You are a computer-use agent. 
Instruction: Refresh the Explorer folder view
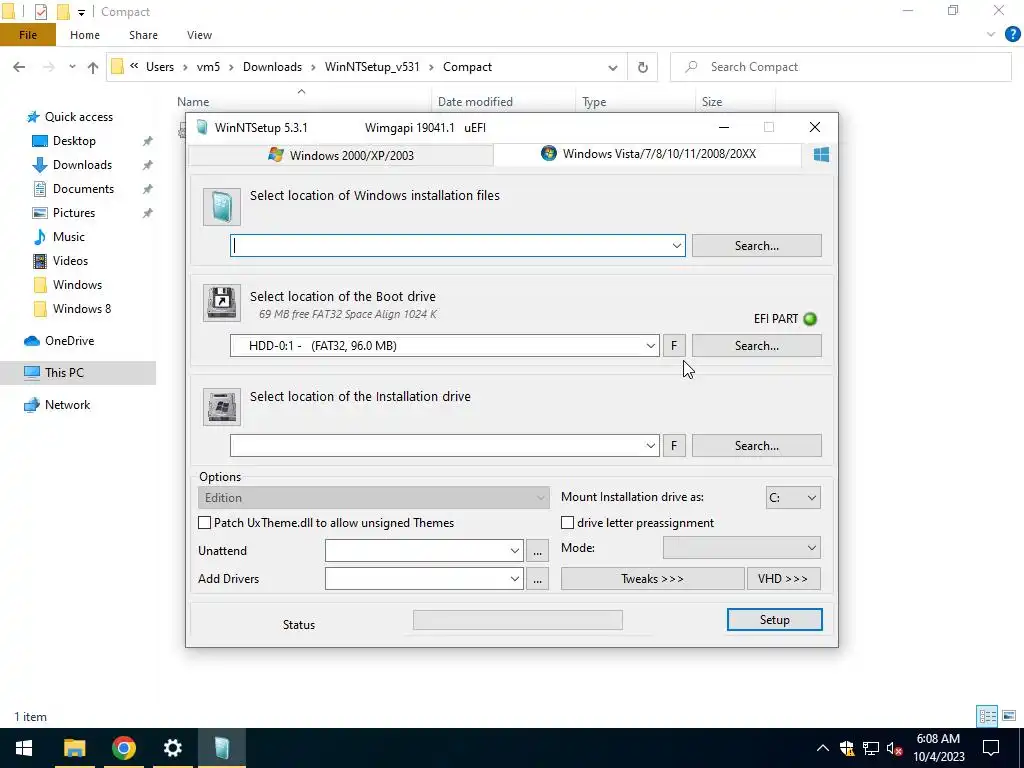click(643, 67)
